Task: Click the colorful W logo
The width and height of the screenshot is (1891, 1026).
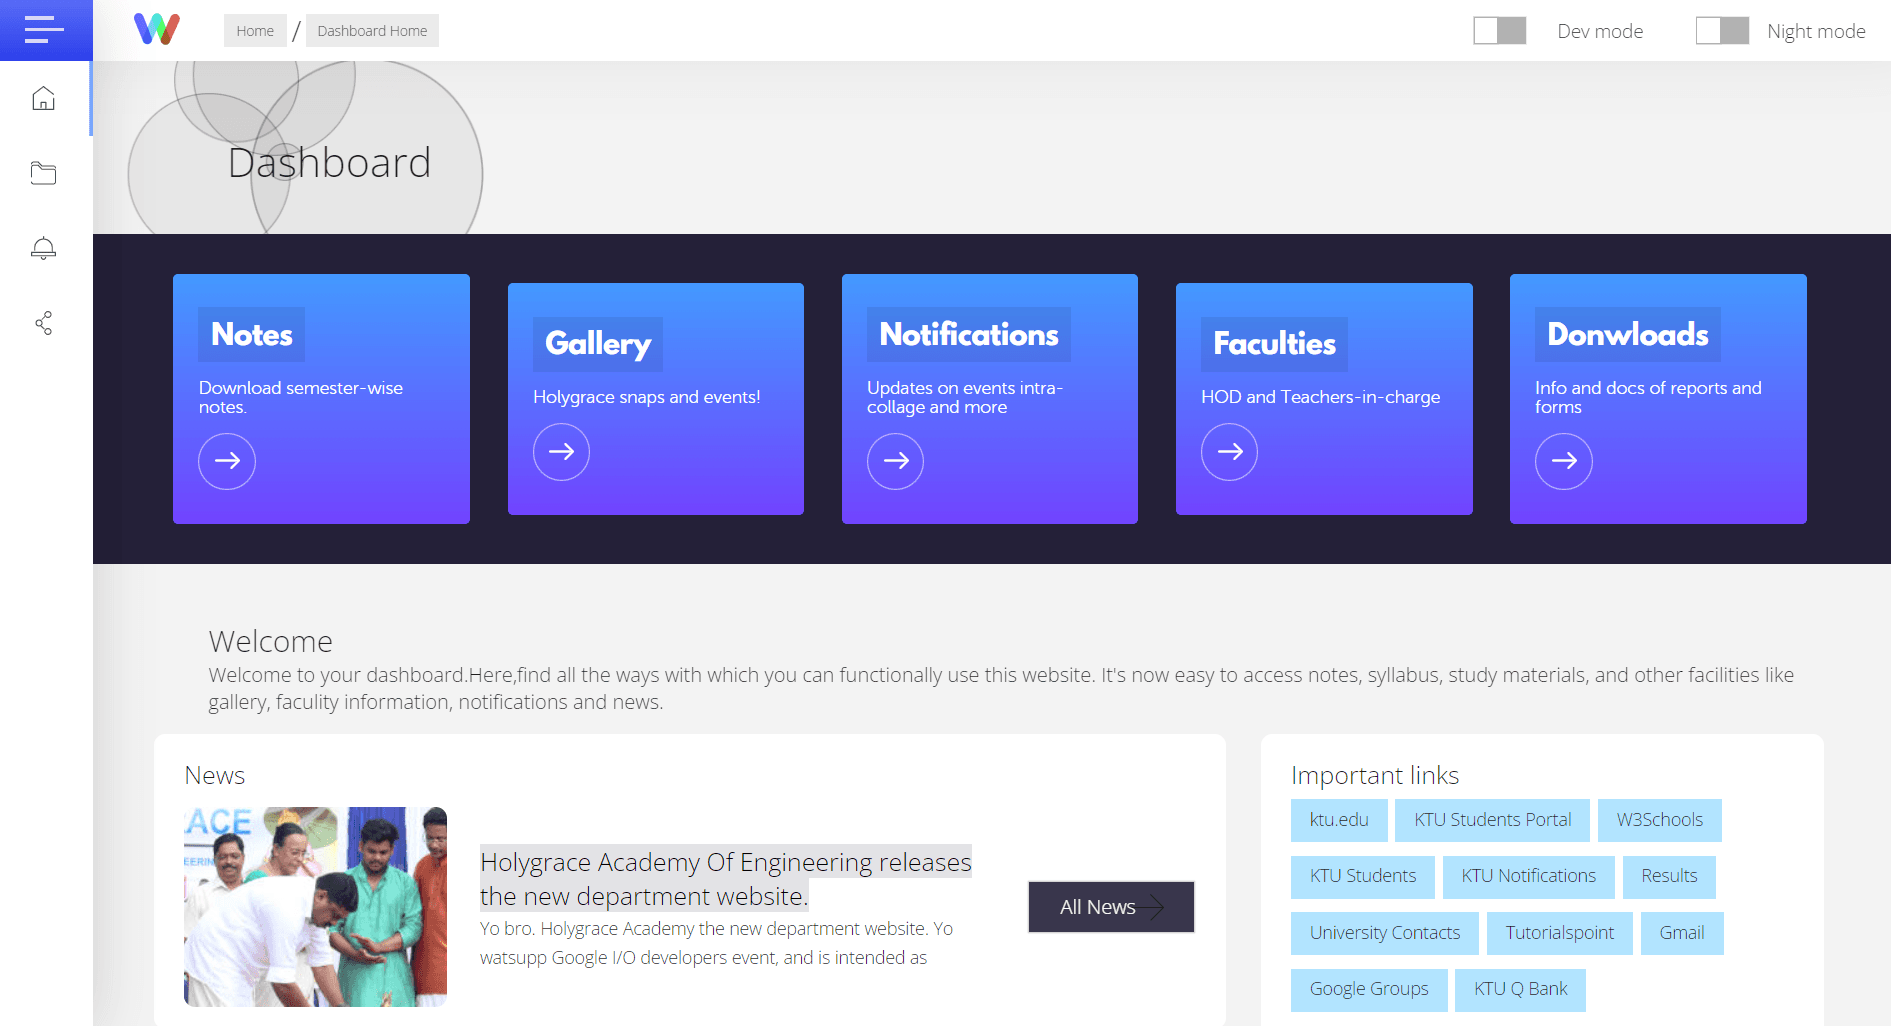Action: click(x=157, y=30)
